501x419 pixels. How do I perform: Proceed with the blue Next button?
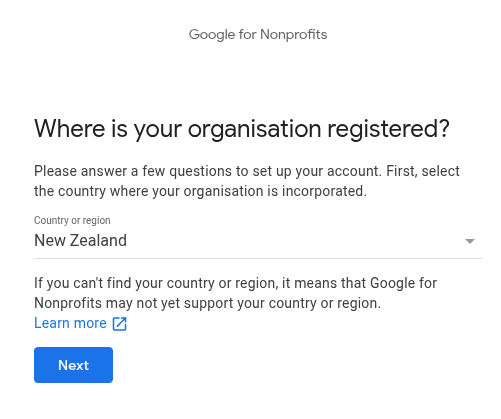[73, 365]
